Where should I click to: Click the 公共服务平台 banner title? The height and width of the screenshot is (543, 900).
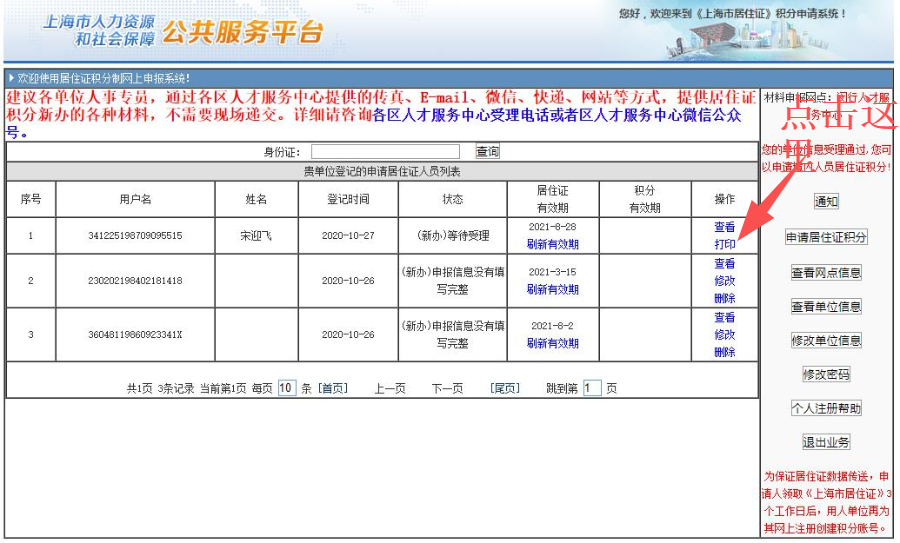(x=243, y=32)
